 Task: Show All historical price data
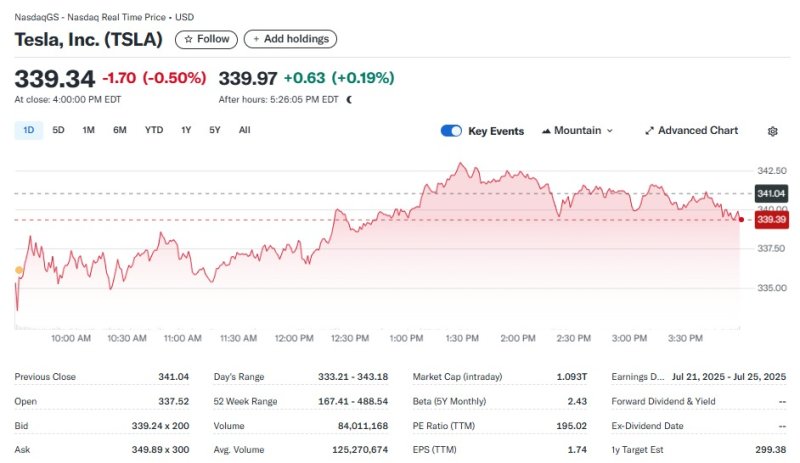[245, 130]
